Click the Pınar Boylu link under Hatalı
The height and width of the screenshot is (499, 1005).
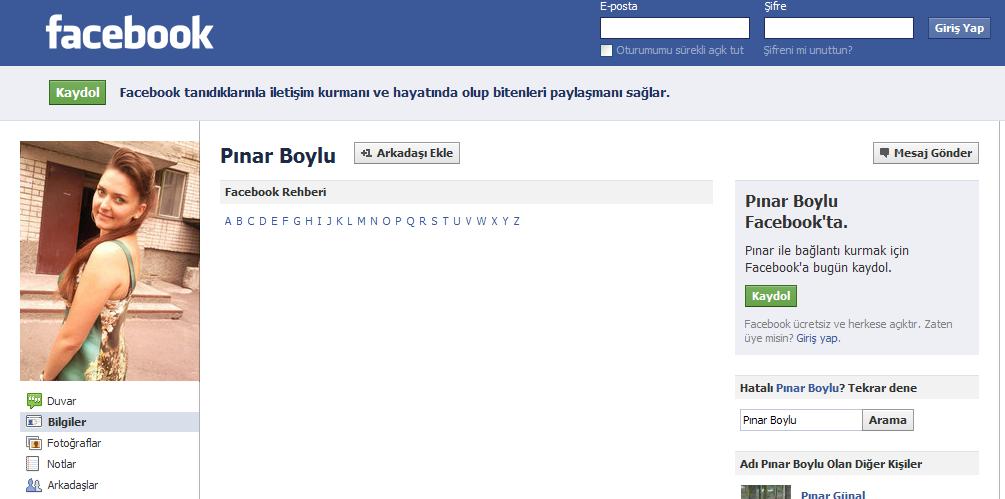807,388
